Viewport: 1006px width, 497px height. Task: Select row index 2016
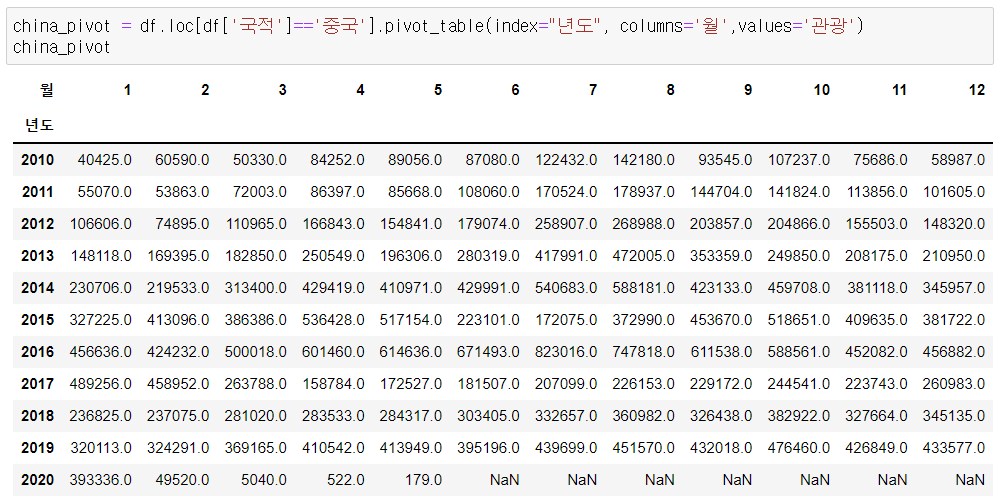coord(38,352)
